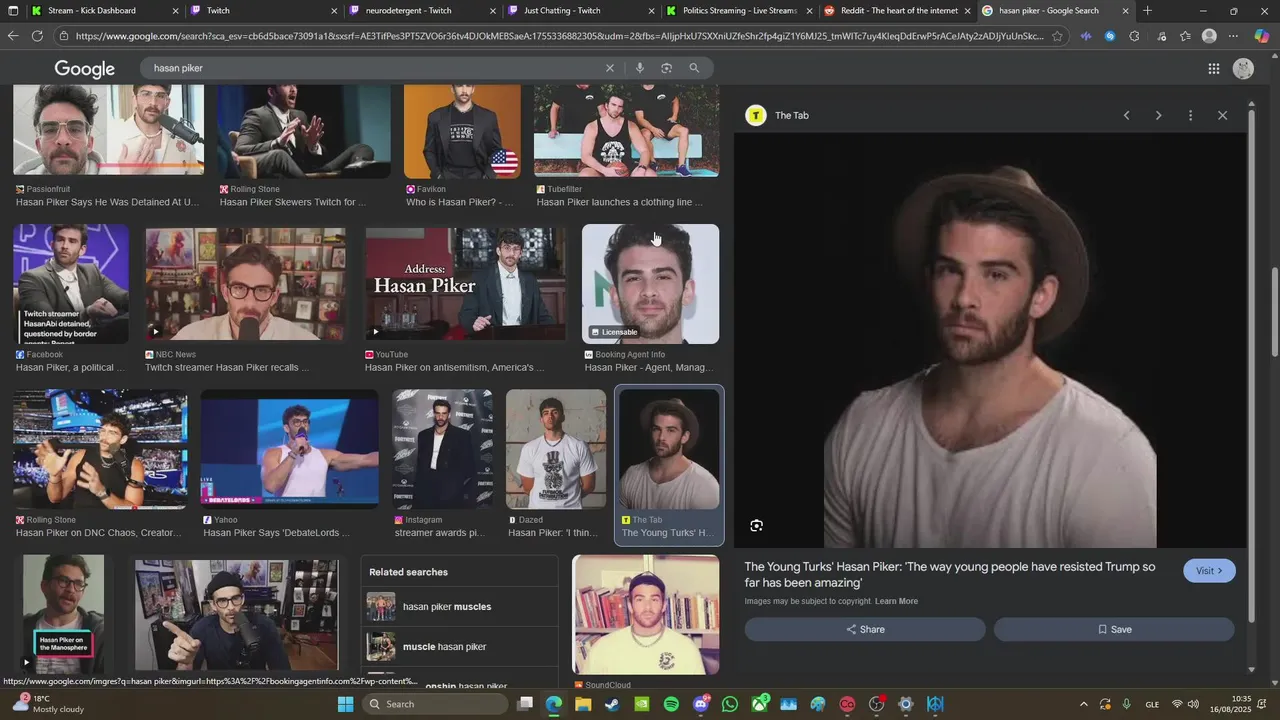1280x720 pixels.
Task: Click the Google logo
Action: click(85, 69)
